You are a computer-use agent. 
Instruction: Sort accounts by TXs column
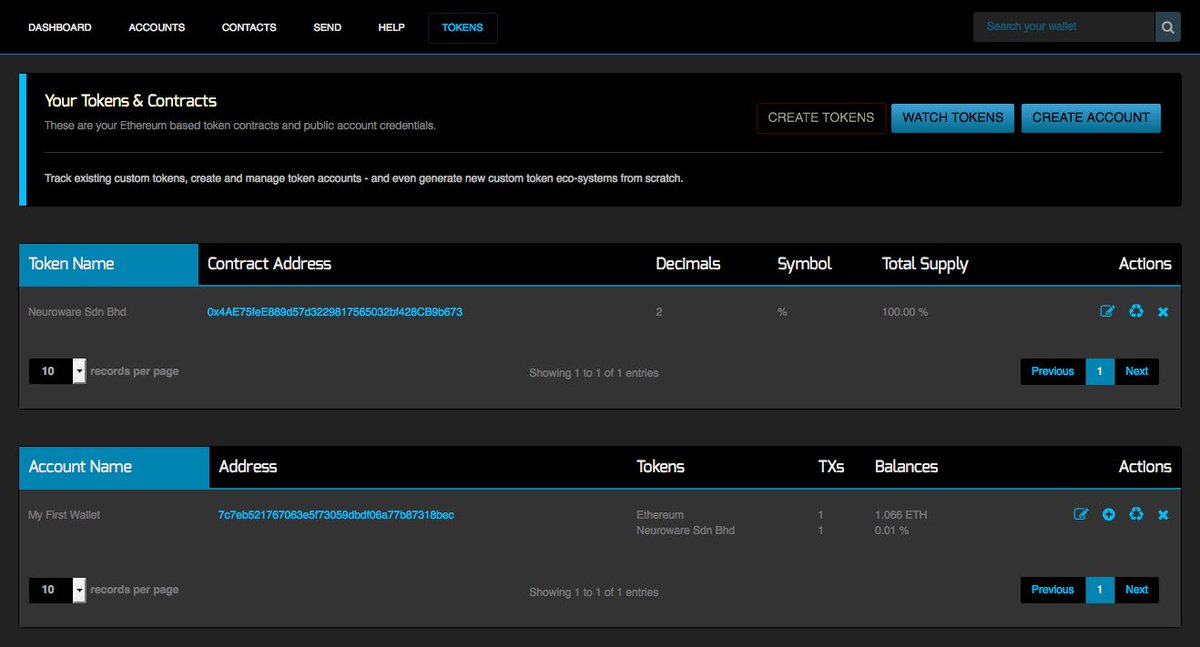coord(831,467)
